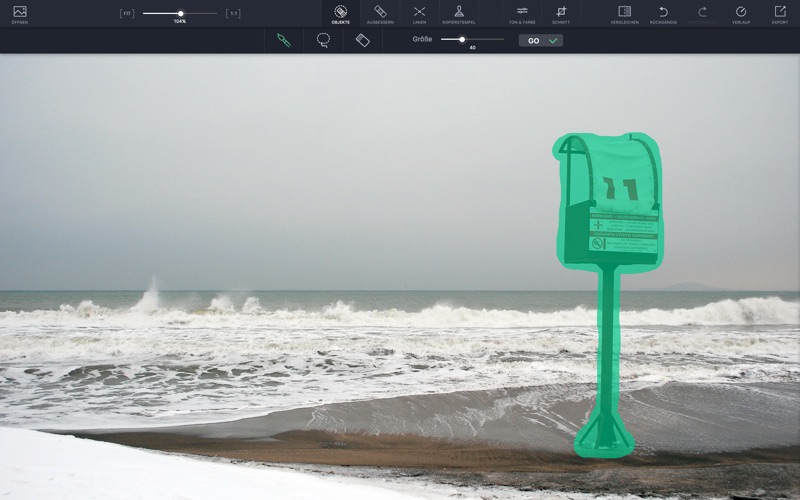Undo with Rückgängig

pyautogui.click(x=663, y=14)
